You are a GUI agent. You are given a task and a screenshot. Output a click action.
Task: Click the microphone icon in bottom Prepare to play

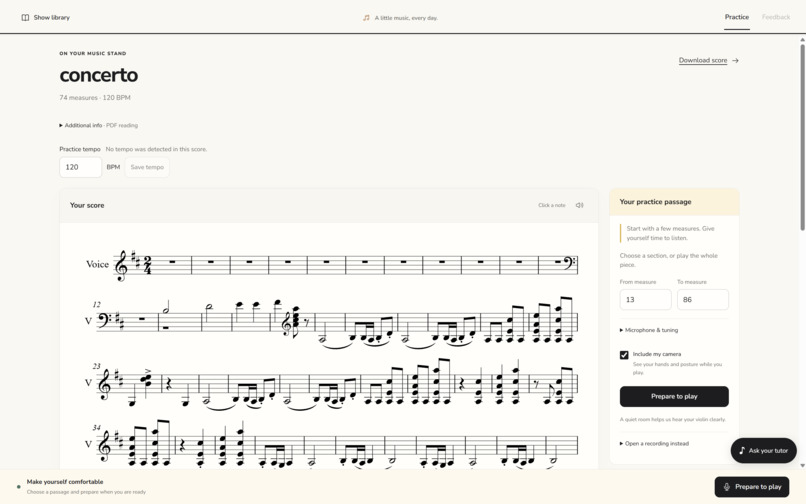click(x=726, y=487)
